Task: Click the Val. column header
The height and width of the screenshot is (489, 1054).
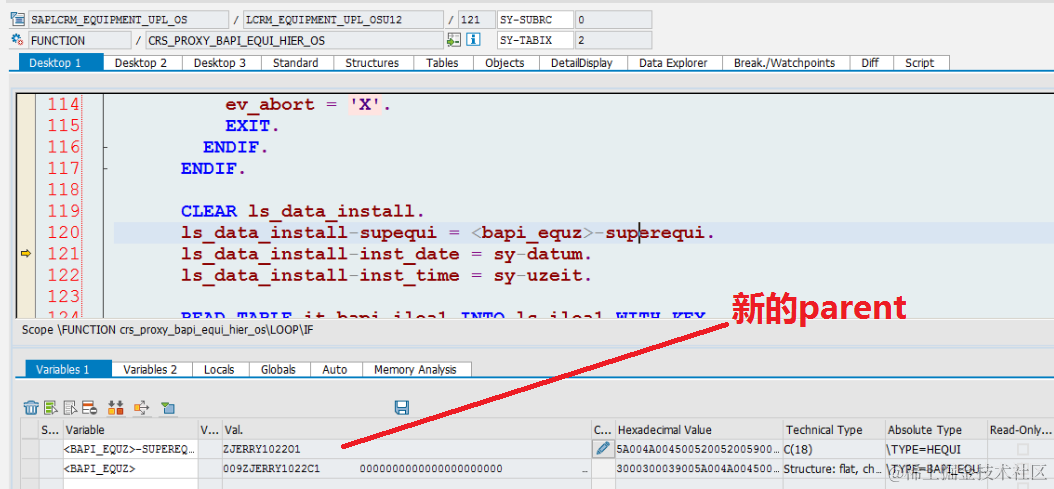Action: click(x=405, y=430)
